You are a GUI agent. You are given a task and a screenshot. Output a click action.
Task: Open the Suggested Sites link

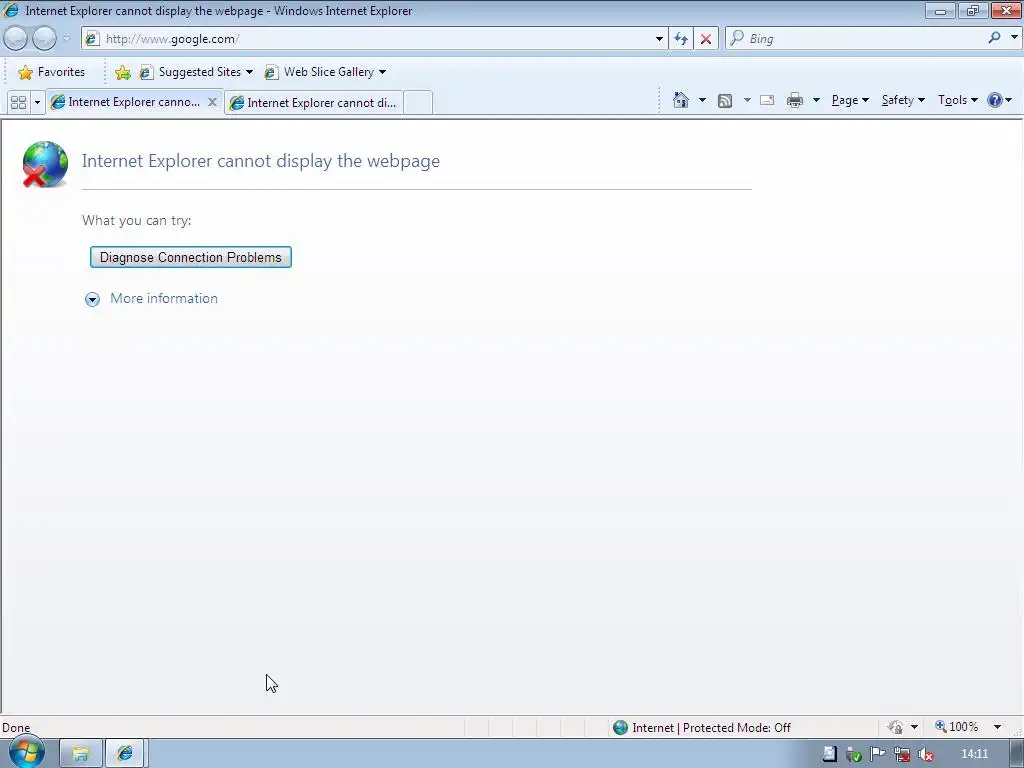point(196,72)
